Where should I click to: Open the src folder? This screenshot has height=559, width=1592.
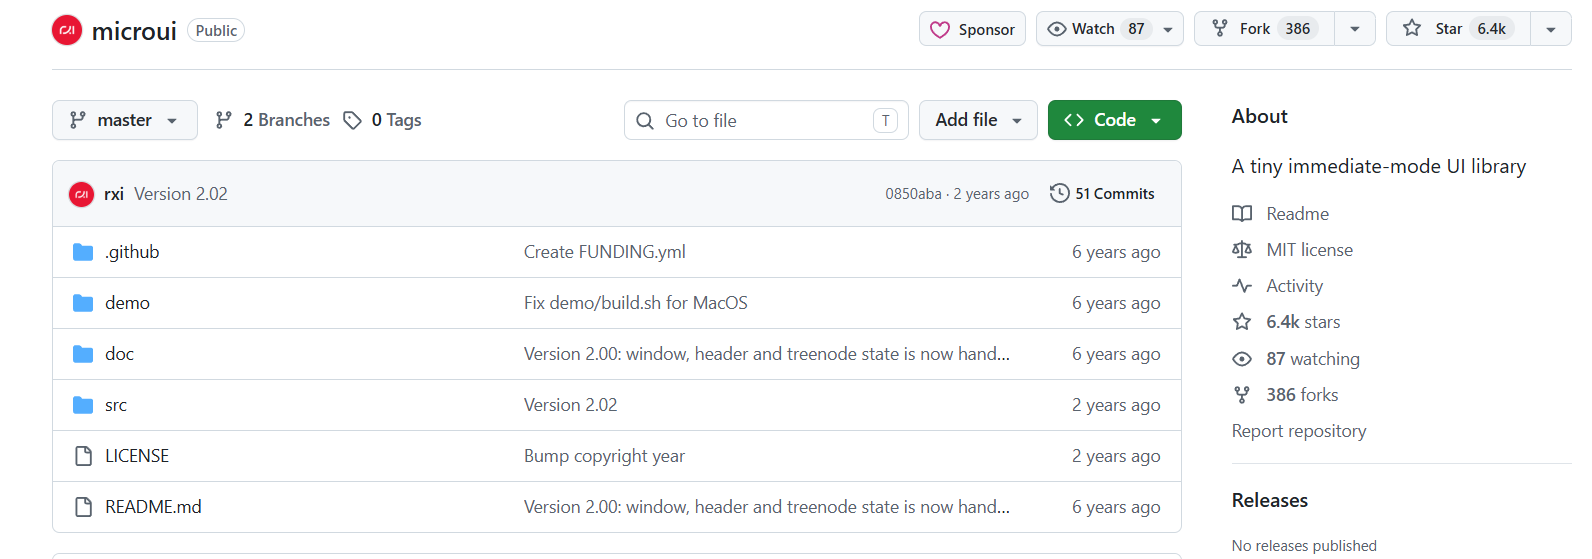pos(116,405)
